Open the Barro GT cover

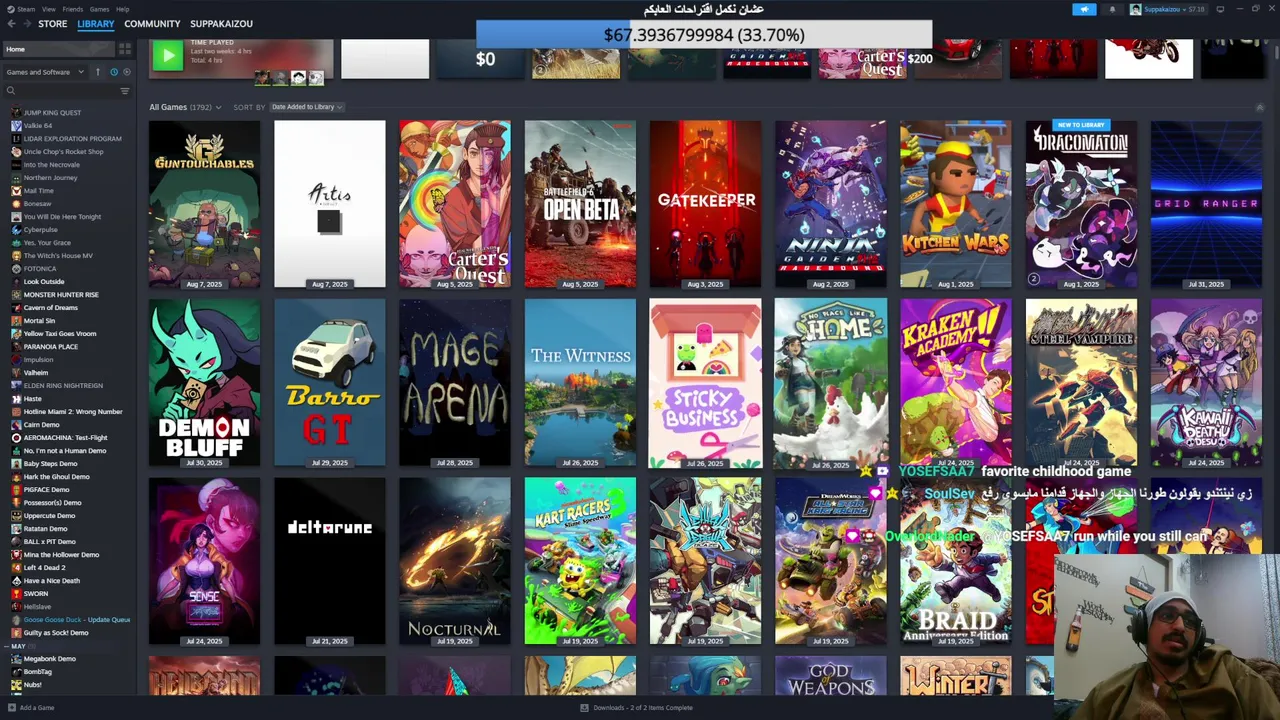(x=329, y=382)
